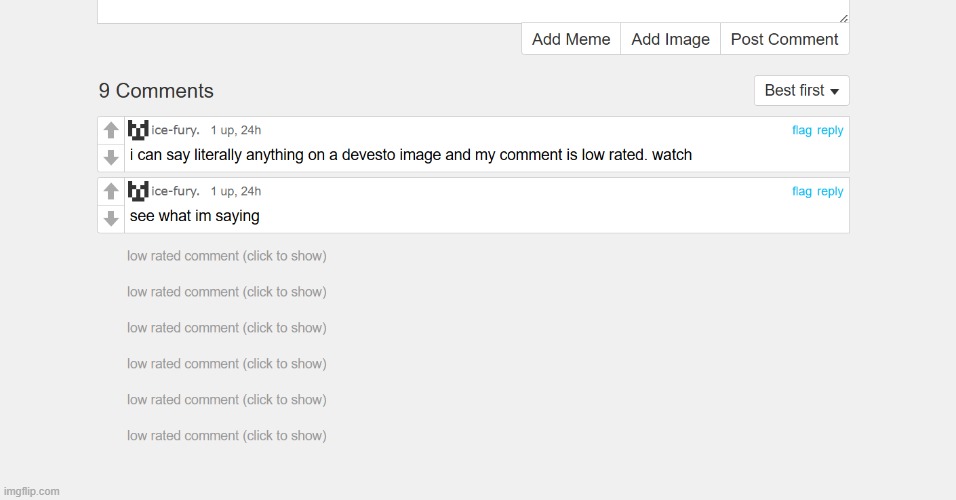Viewport: 956px width, 500px height.
Task: Open ice-fury username on first comment
Action: coord(176,131)
